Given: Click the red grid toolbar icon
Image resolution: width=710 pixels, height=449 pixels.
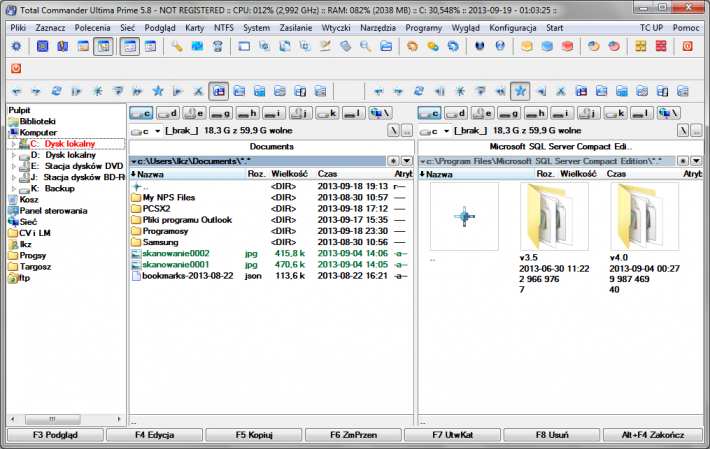Looking at the screenshot, I should click(661, 46).
